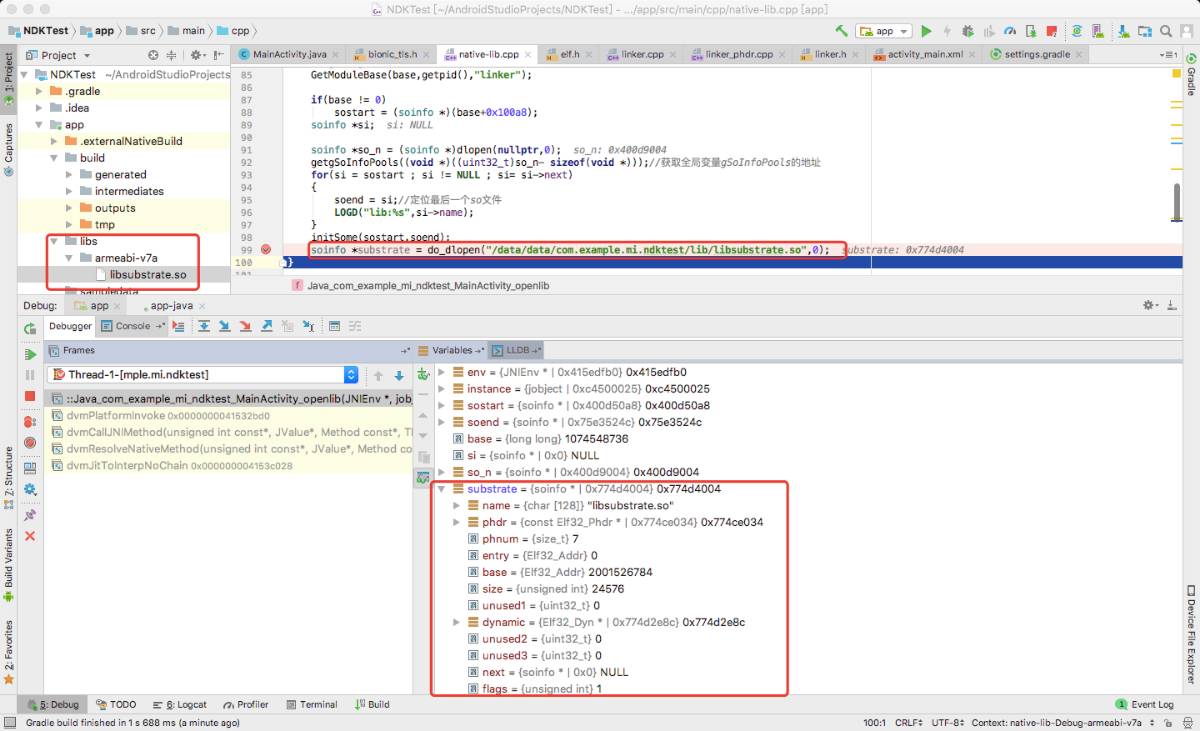Click the Run to Cursor icon
1200x731 pixels.
click(308, 326)
